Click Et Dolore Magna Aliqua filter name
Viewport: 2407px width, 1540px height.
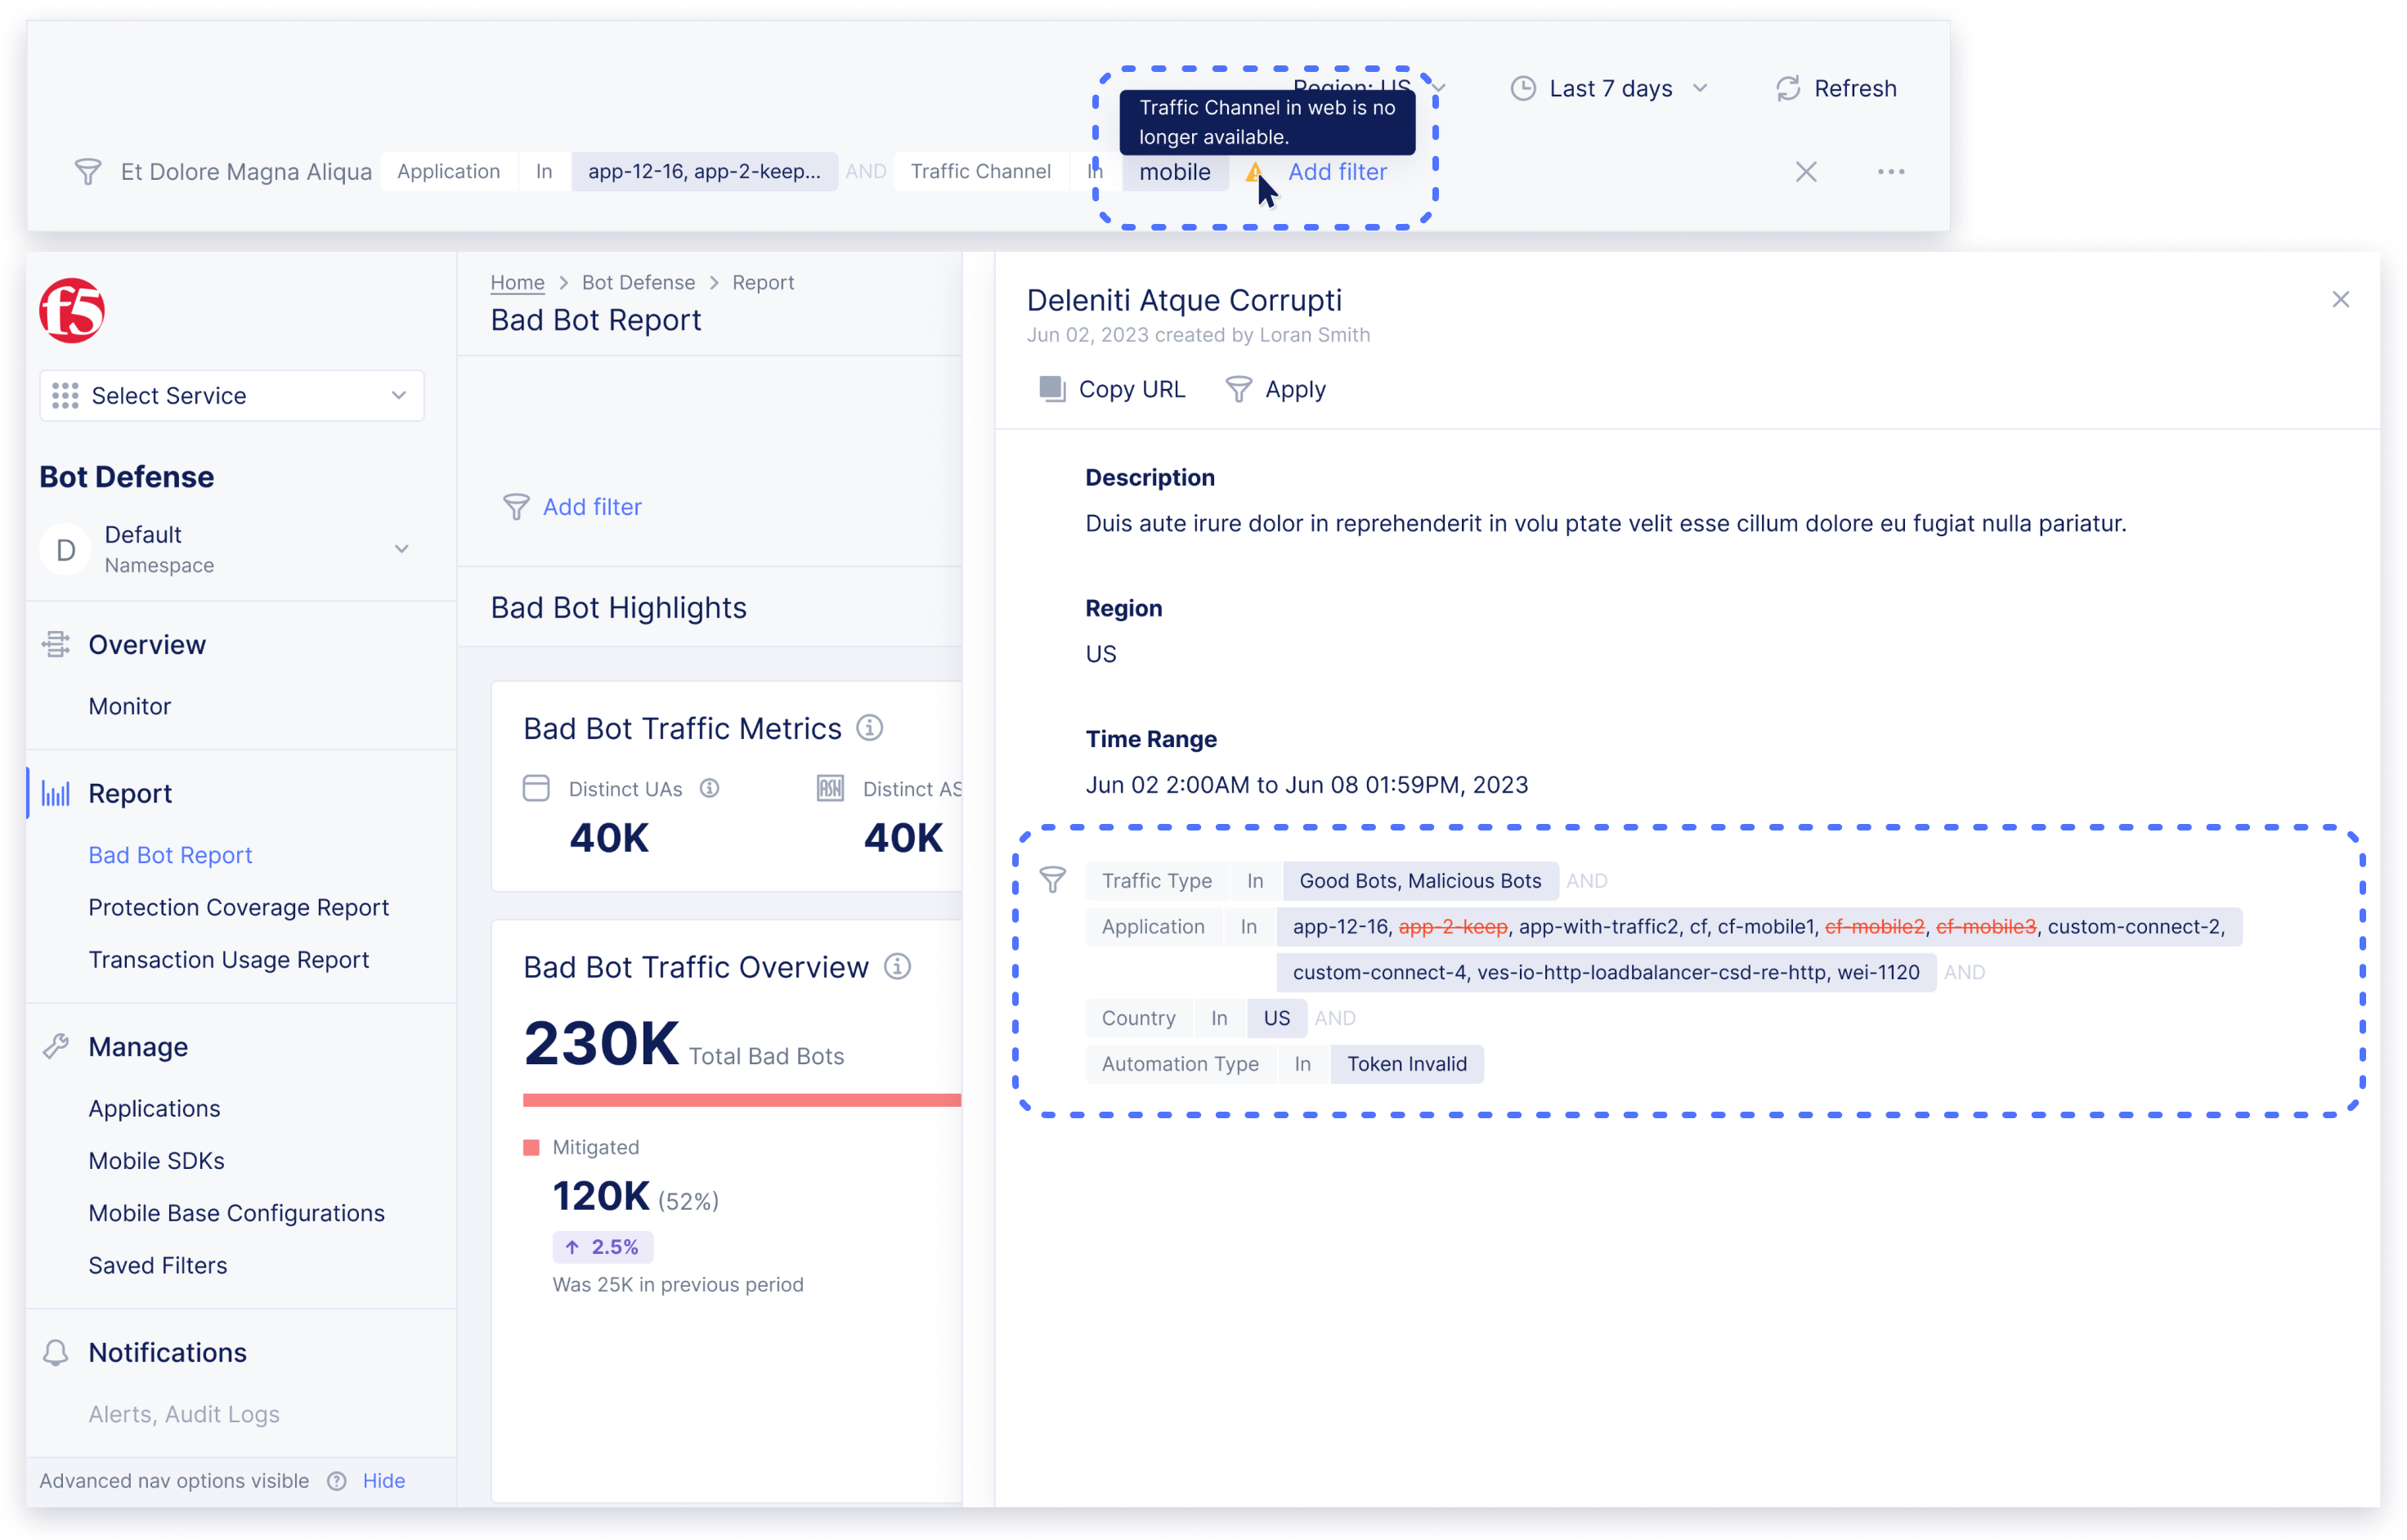pos(246,172)
